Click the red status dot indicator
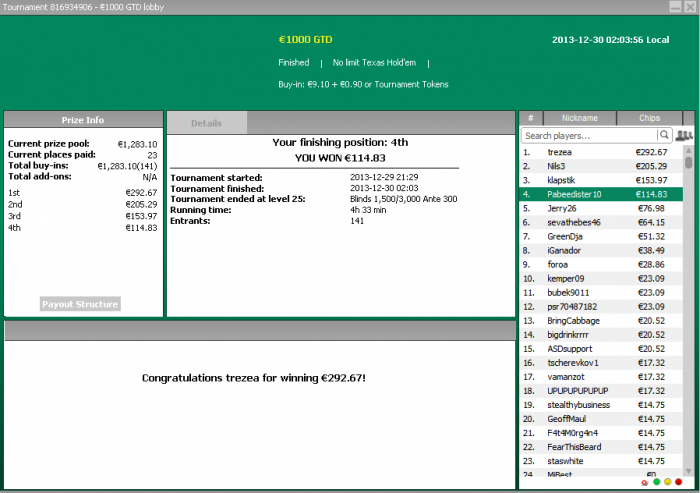 pyautogui.click(x=679, y=482)
